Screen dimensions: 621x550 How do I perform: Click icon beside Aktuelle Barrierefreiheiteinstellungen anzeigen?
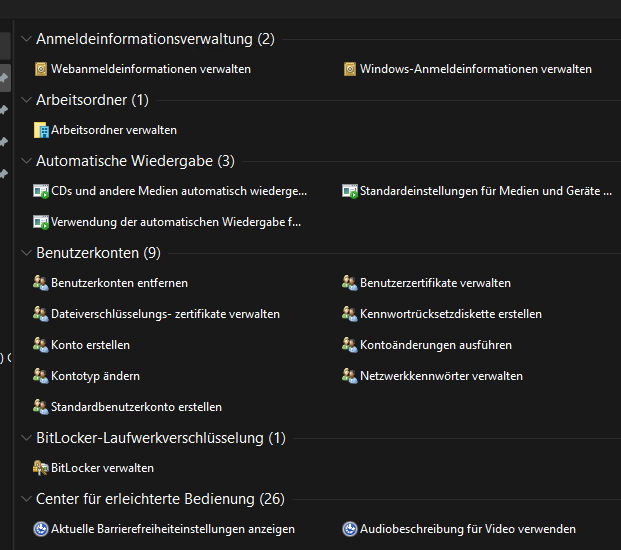(x=41, y=529)
